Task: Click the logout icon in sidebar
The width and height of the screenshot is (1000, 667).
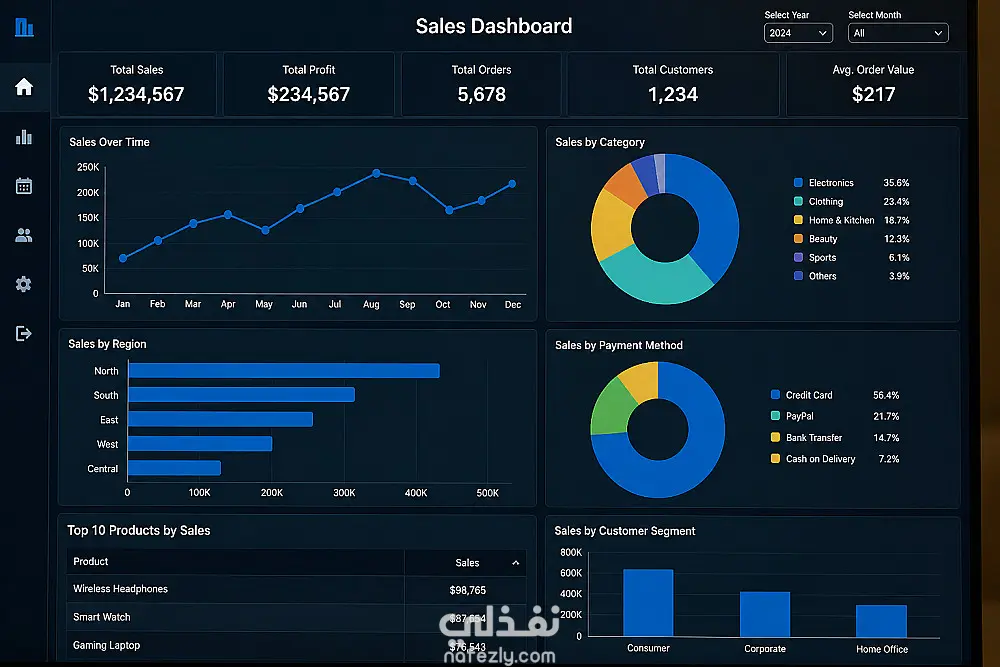Action: (24, 333)
